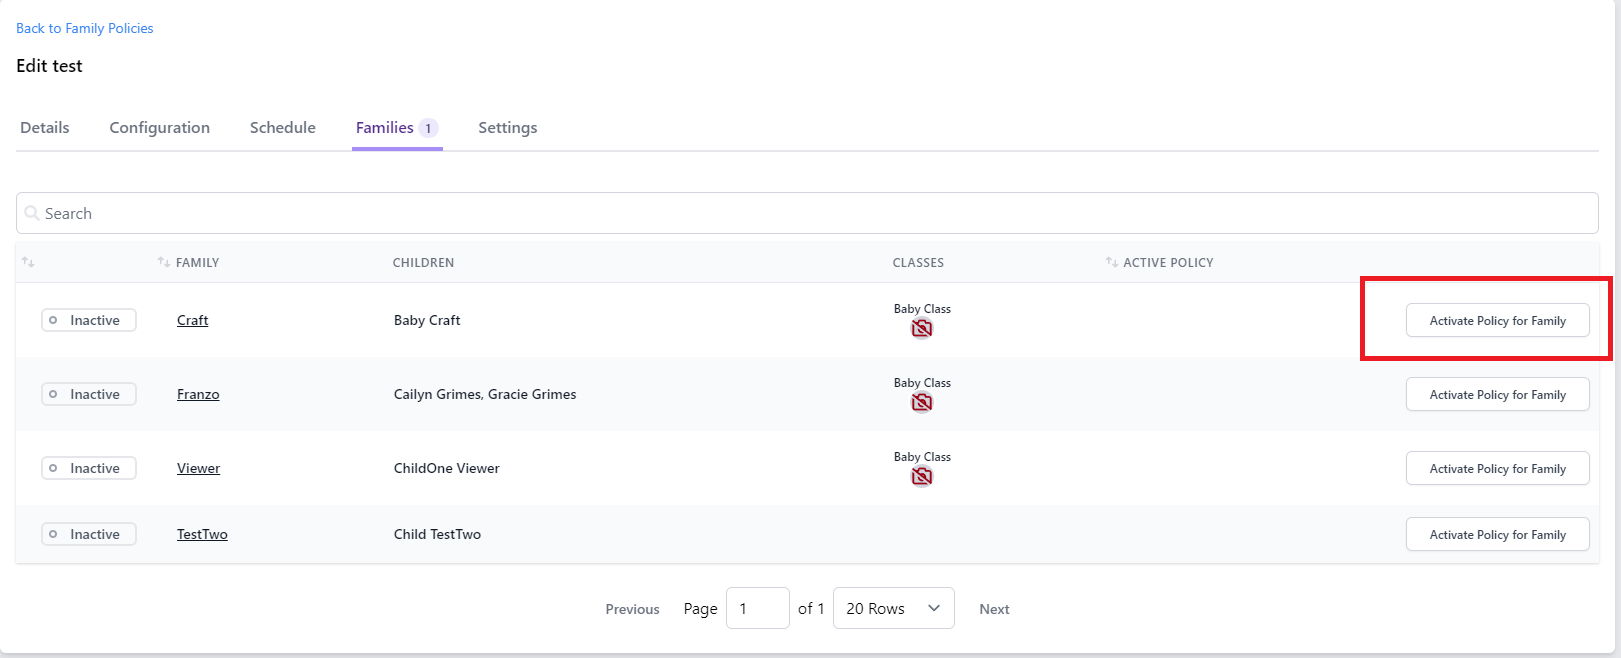Toggle Inactive status for Viewer family
Viewport: 1621px width, 658px height.
[x=88, y=468]
